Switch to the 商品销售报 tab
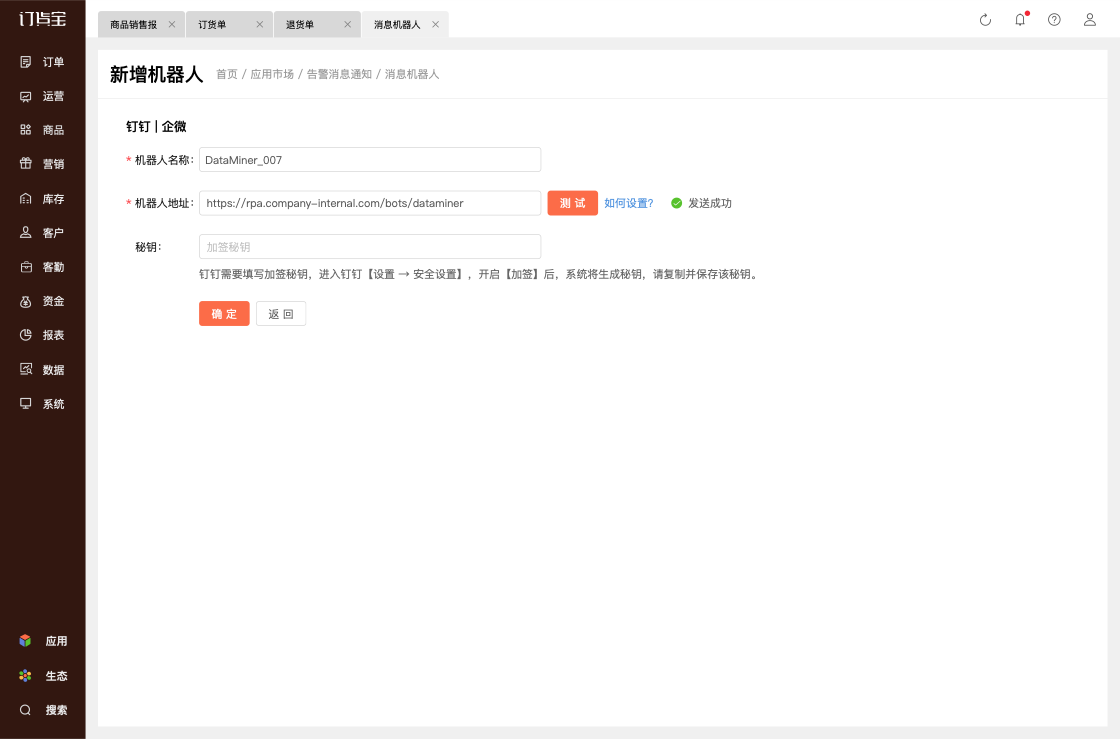 [133, 25]
